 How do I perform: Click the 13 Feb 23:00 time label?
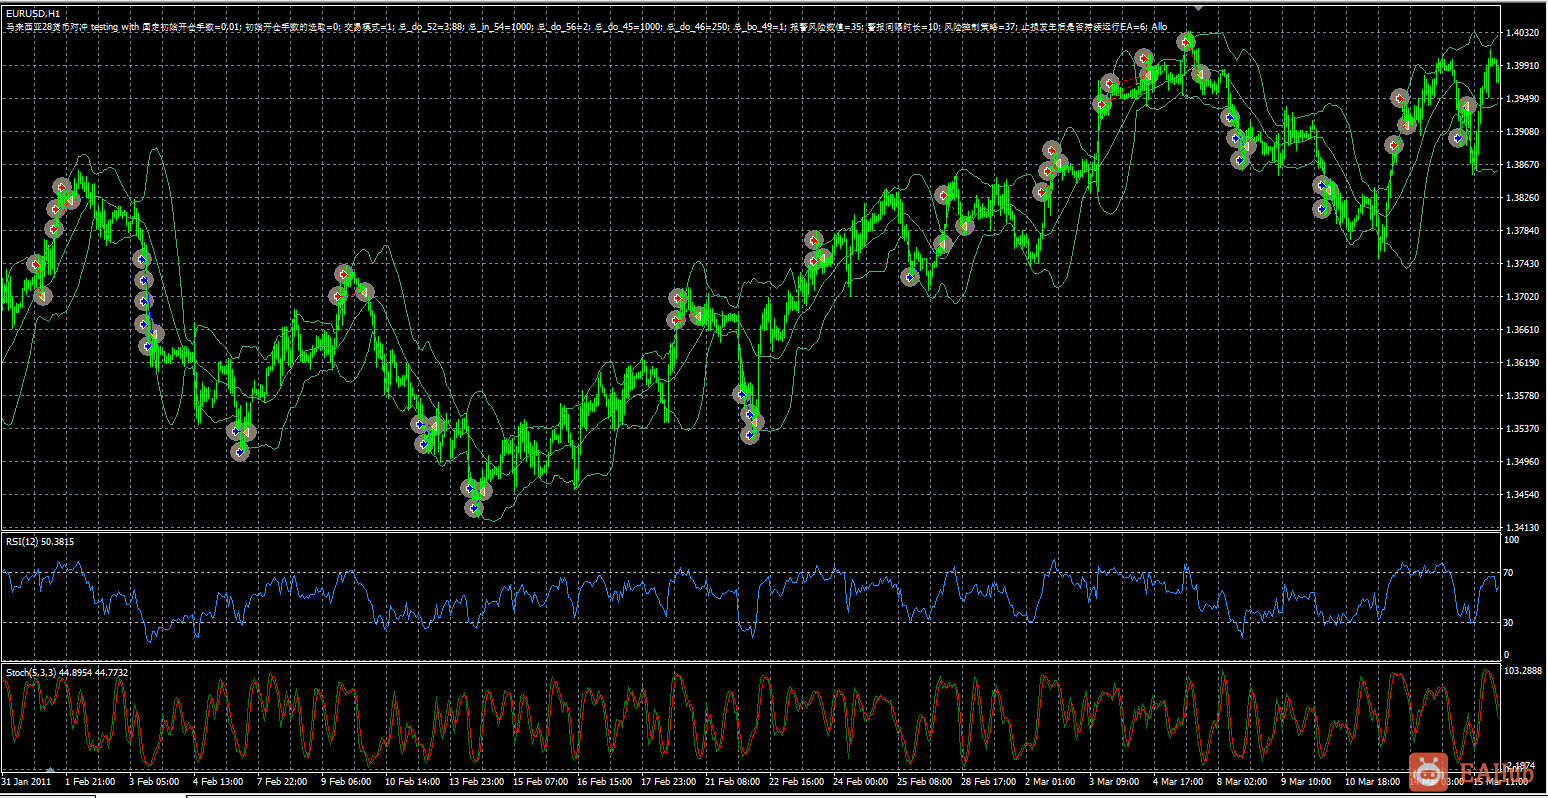(x=476, y=781)
